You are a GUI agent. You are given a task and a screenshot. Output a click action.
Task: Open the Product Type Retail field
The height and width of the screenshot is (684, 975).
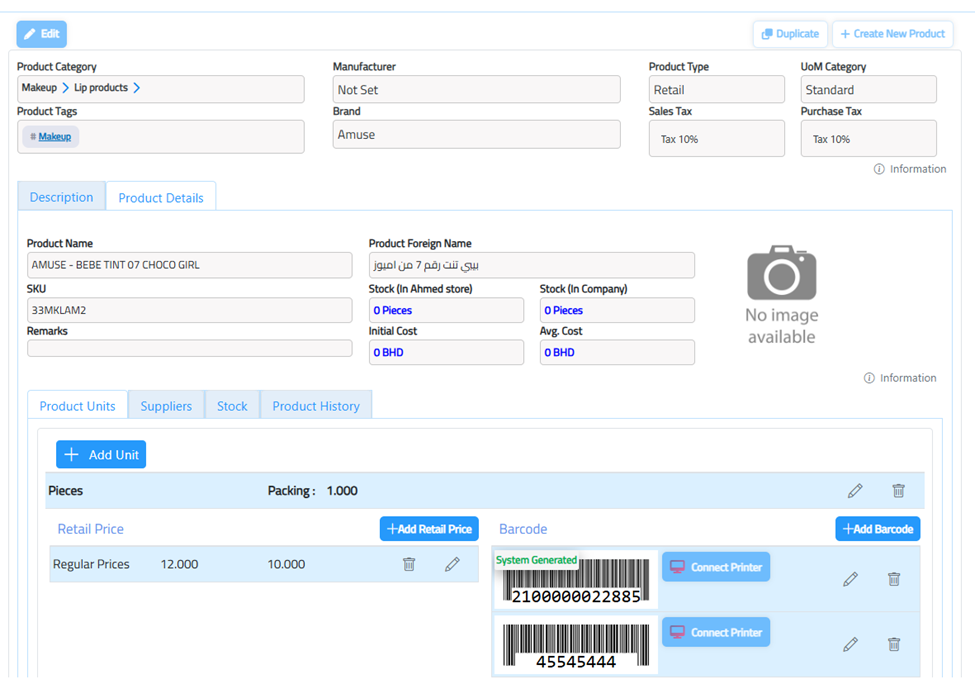[716, 90]
